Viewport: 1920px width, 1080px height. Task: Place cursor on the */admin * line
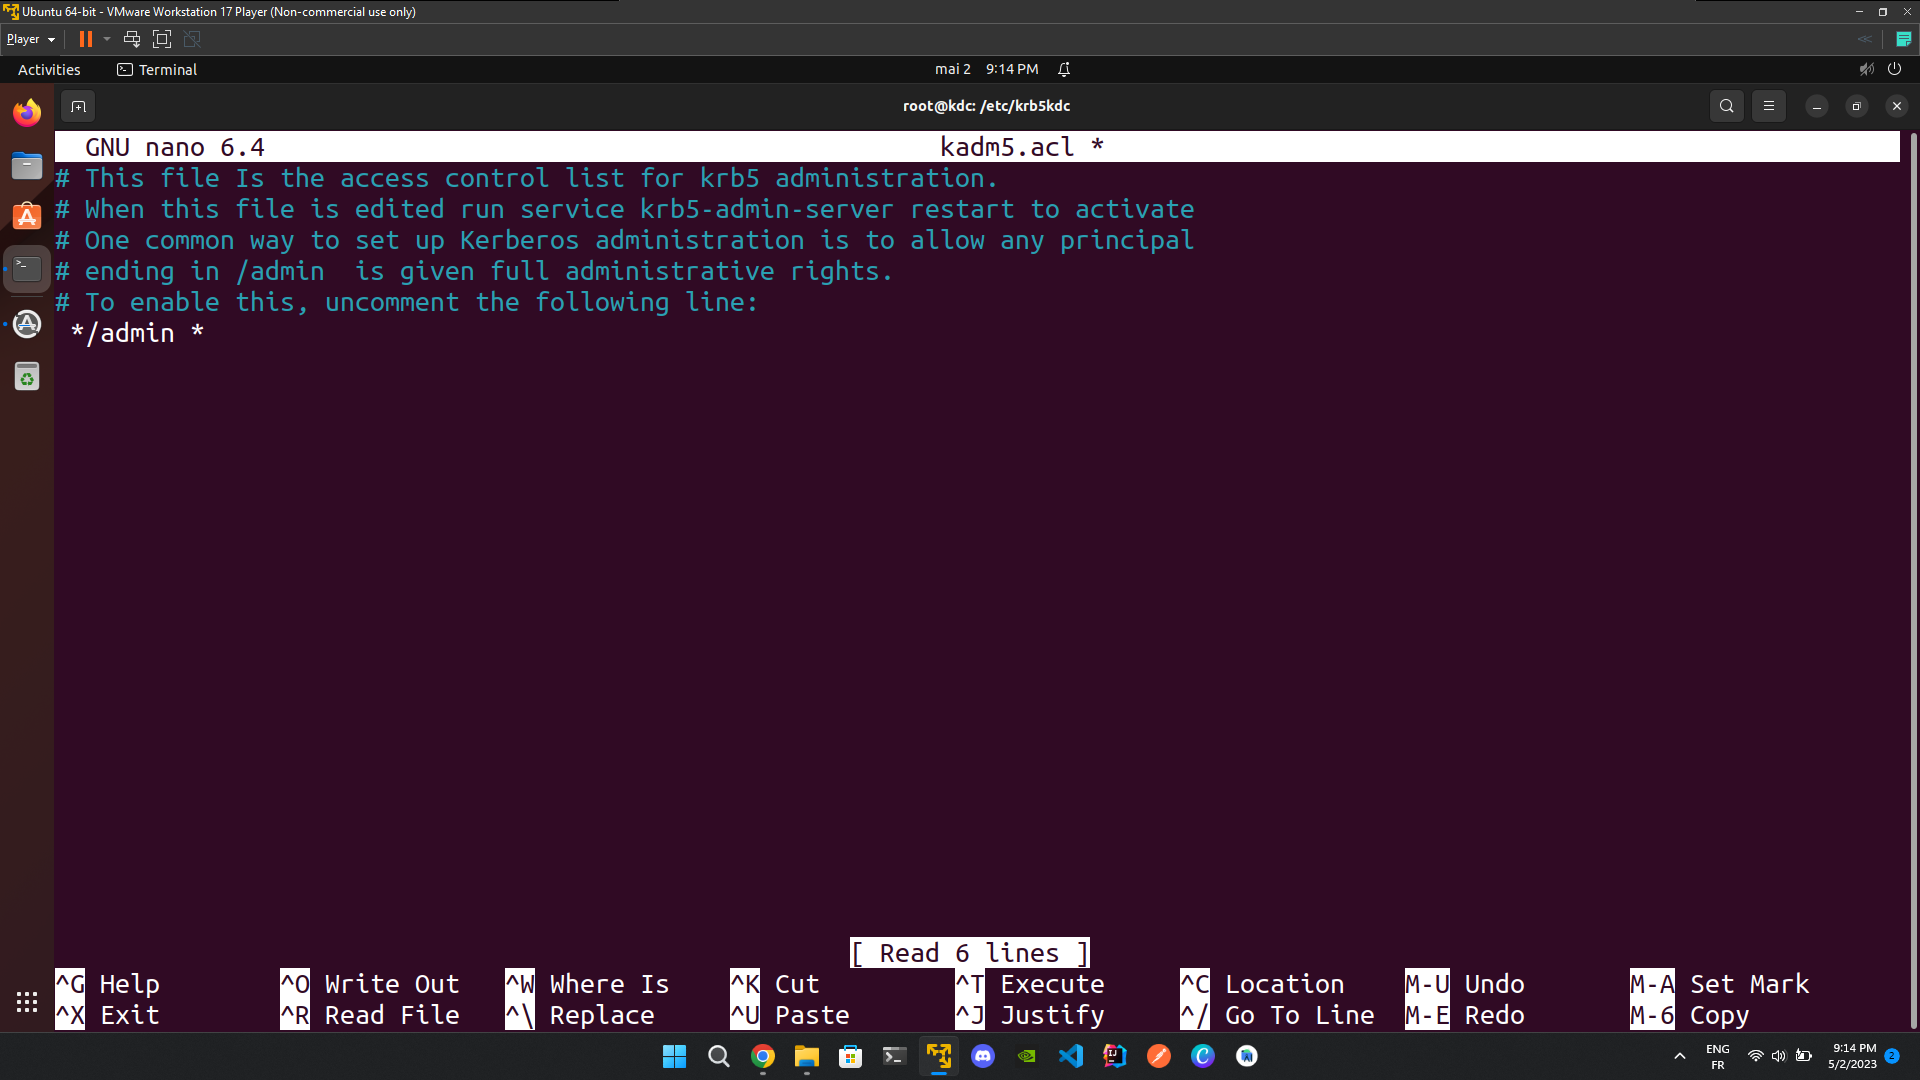tap(137, 333)
